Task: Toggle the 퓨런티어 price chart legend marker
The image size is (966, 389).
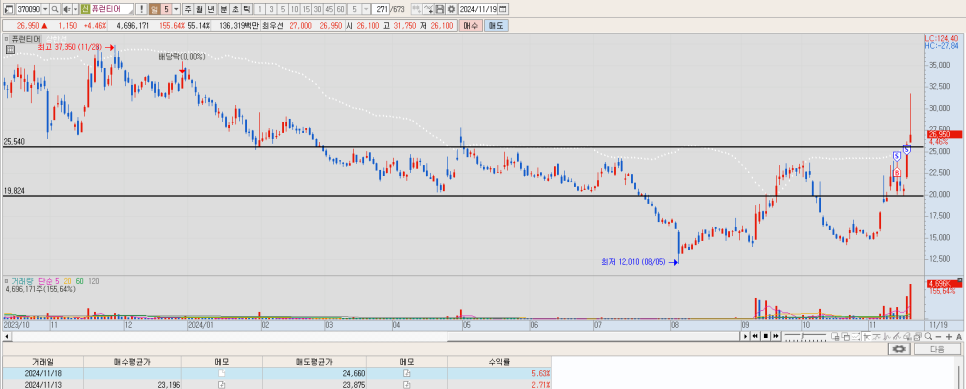Action: pyautogui.click(x=7, y=39)
